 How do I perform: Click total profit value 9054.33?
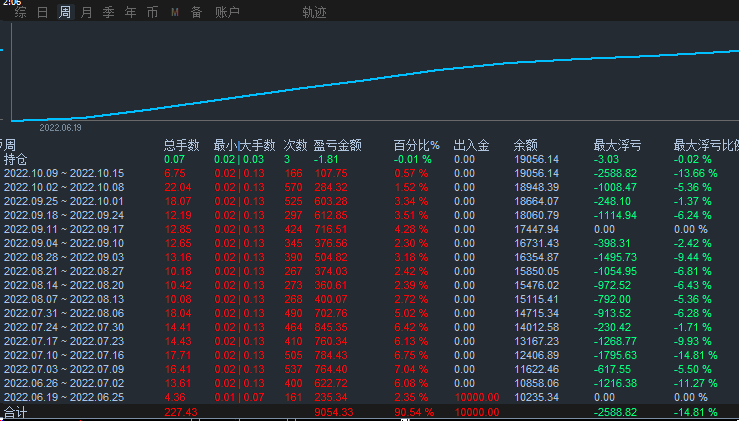(x=334, y=413)
